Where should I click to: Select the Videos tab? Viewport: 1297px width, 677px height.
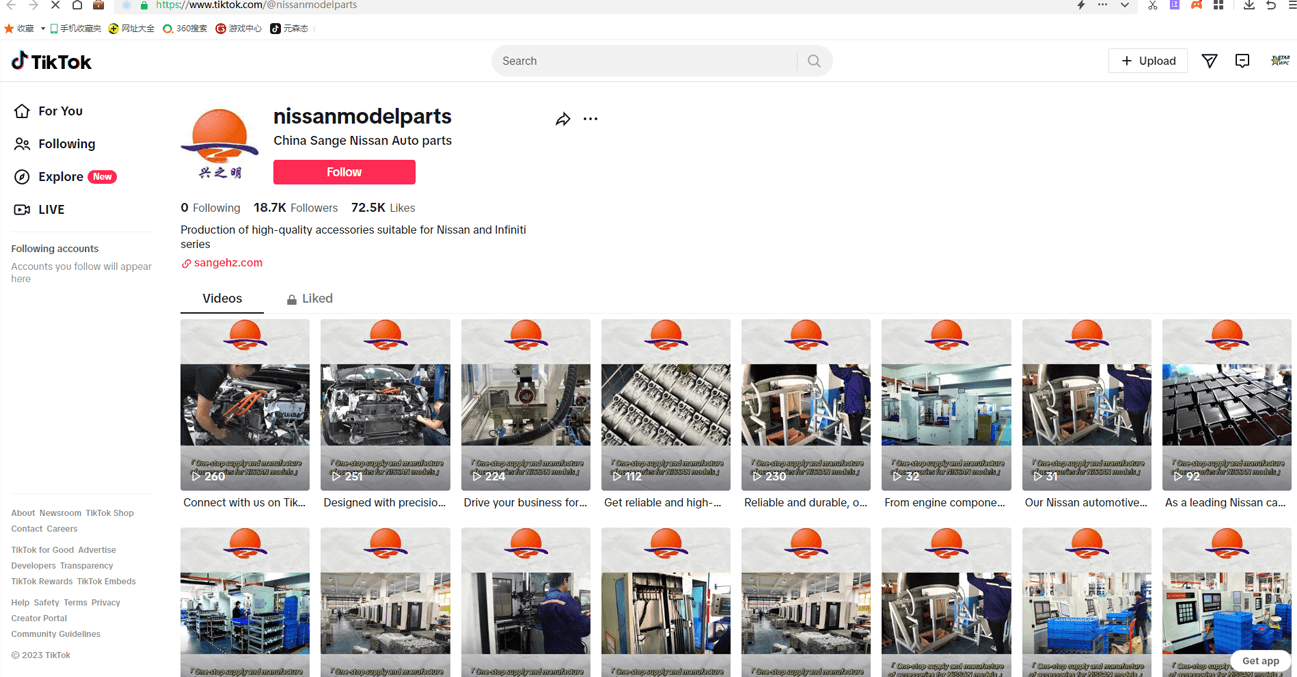tap(222, 299)
